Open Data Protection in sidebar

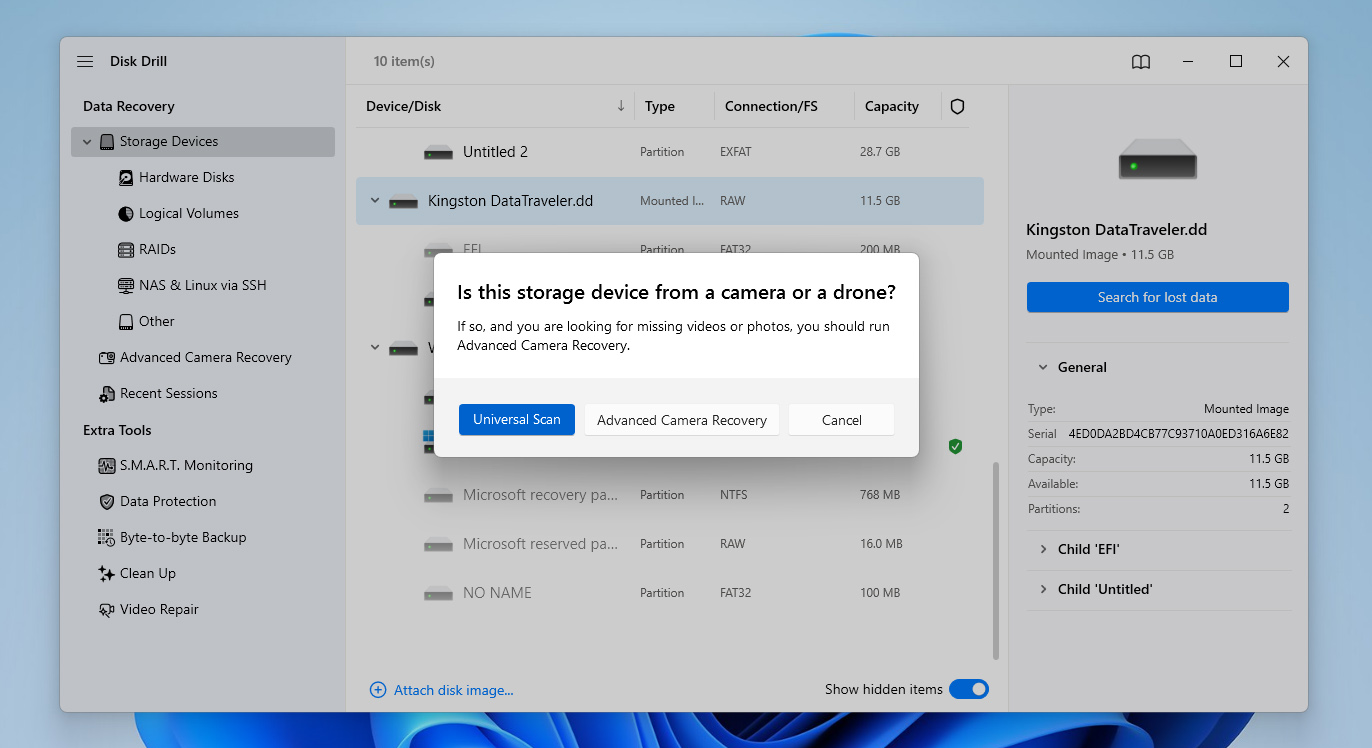[x=167, y=501]
